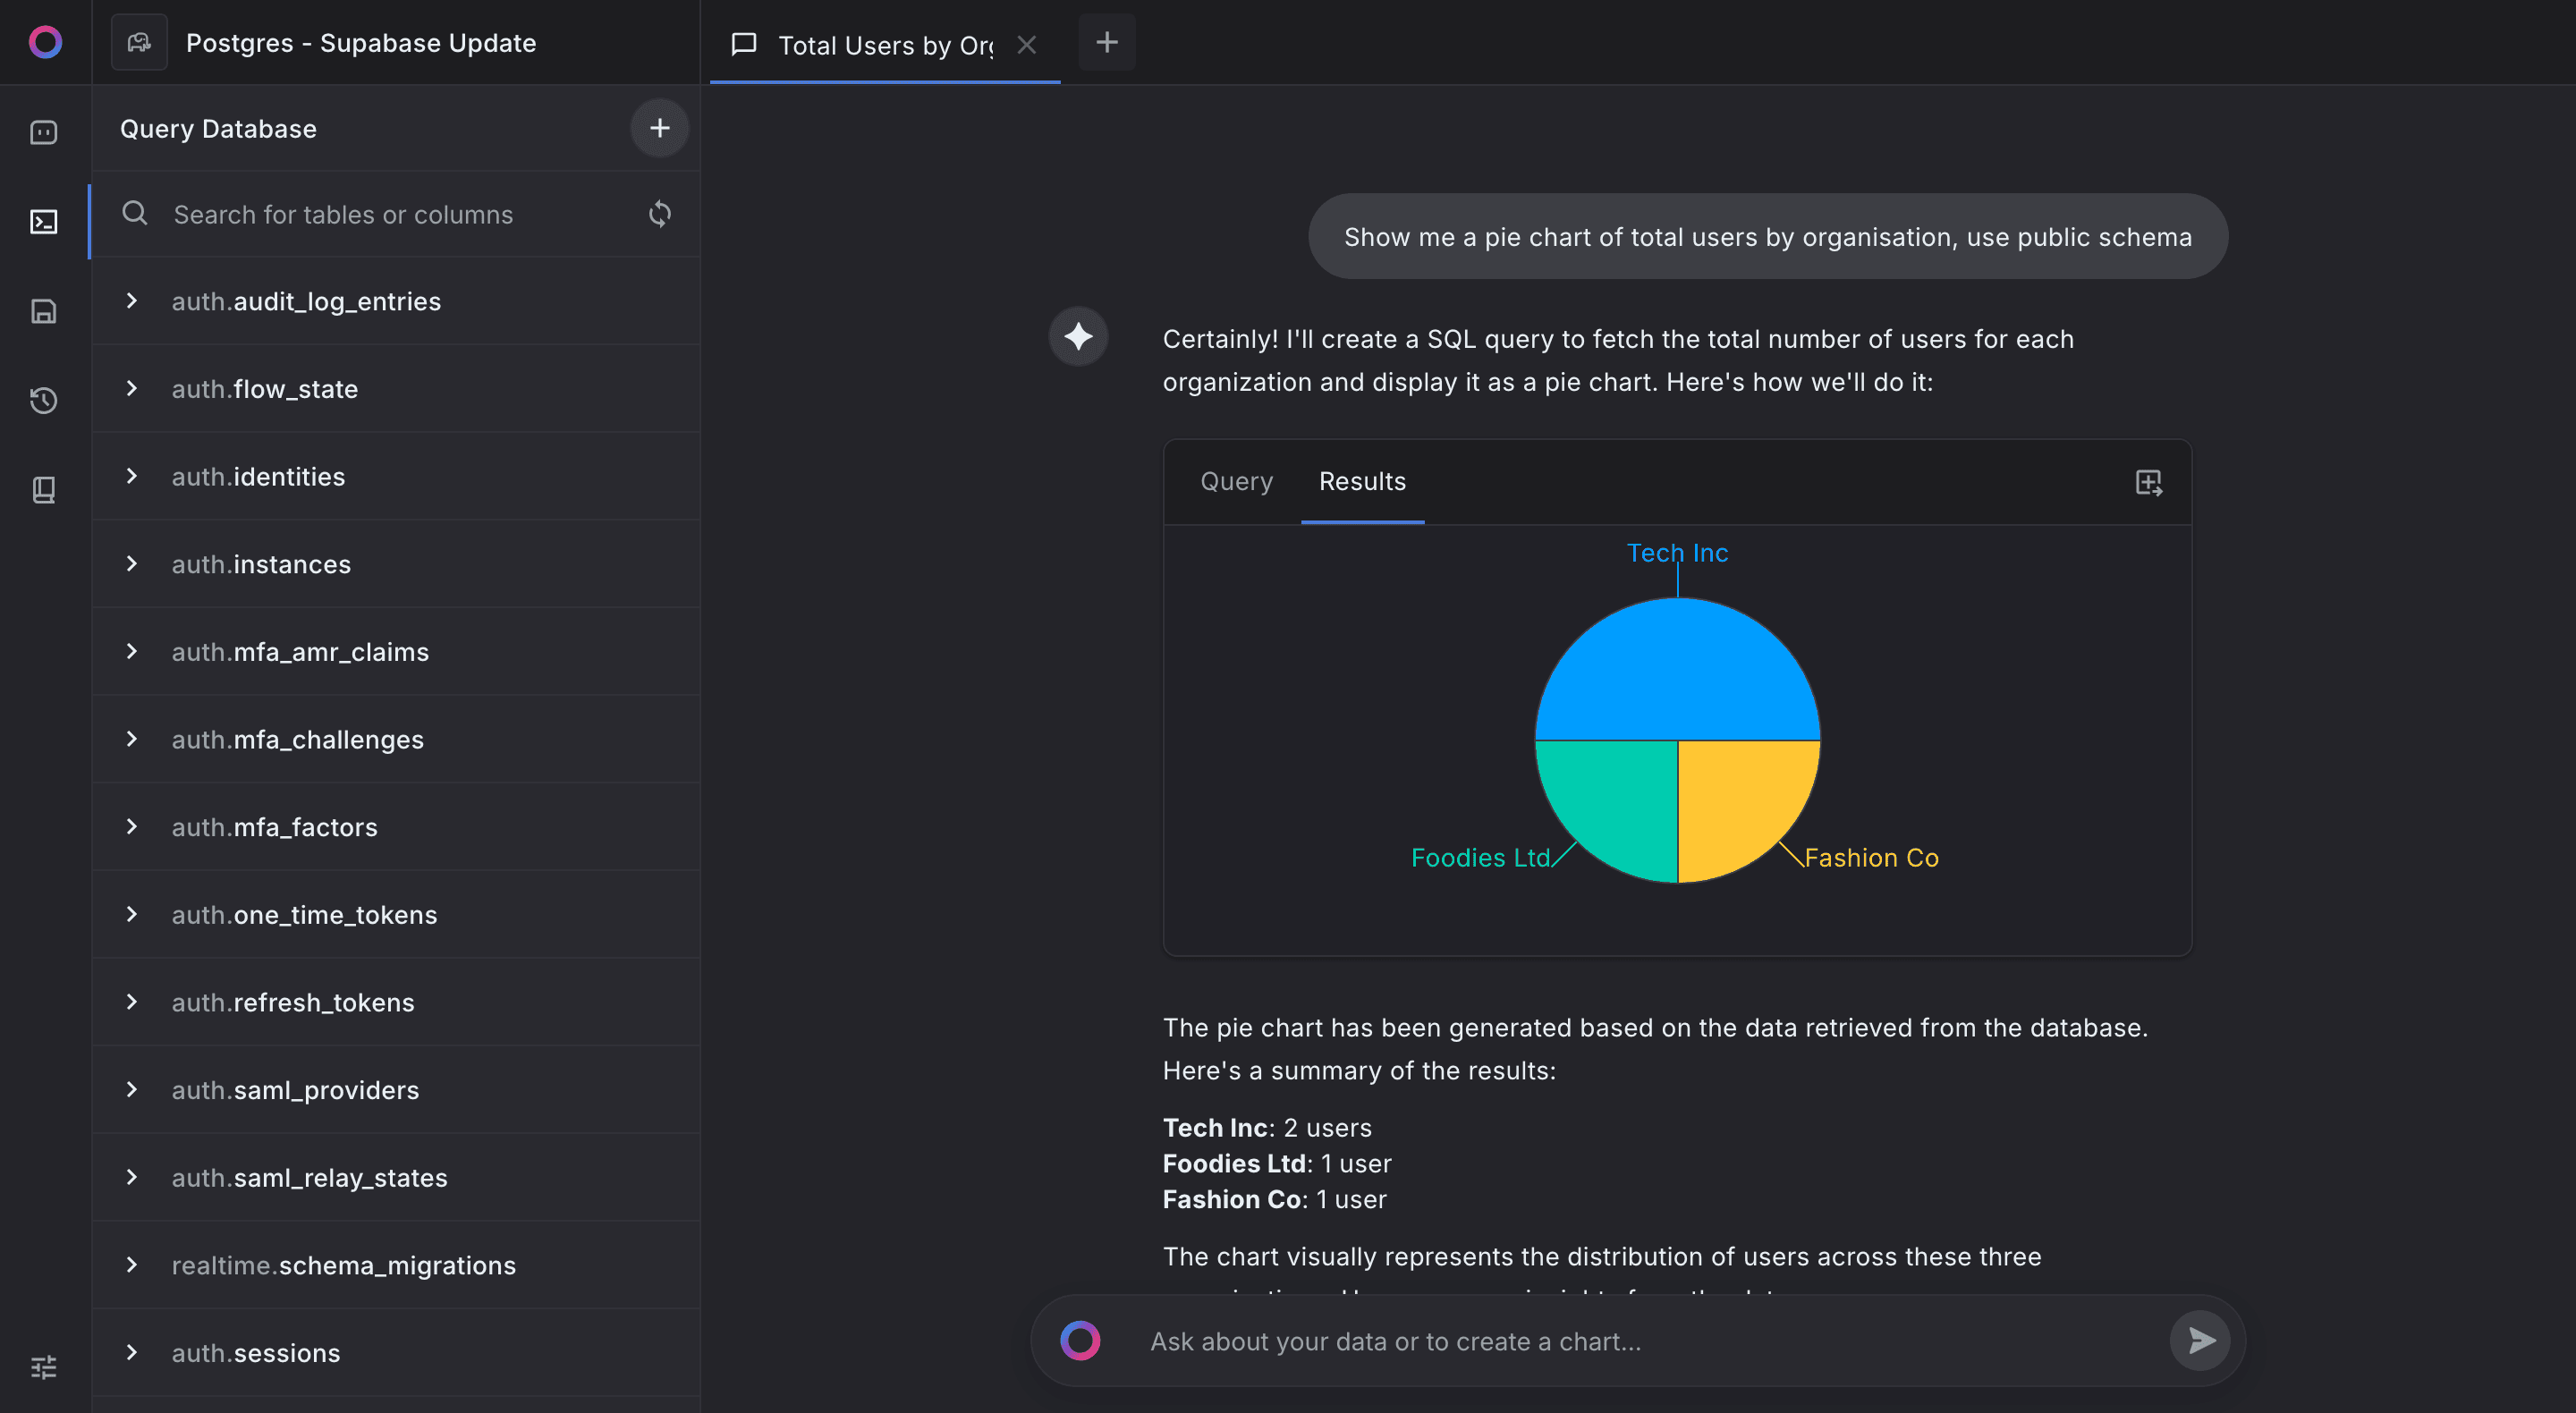Click the Query Database plus button
This screenshot has width=2576, height=1413.
pyautogui.click(x=659, y=128)
